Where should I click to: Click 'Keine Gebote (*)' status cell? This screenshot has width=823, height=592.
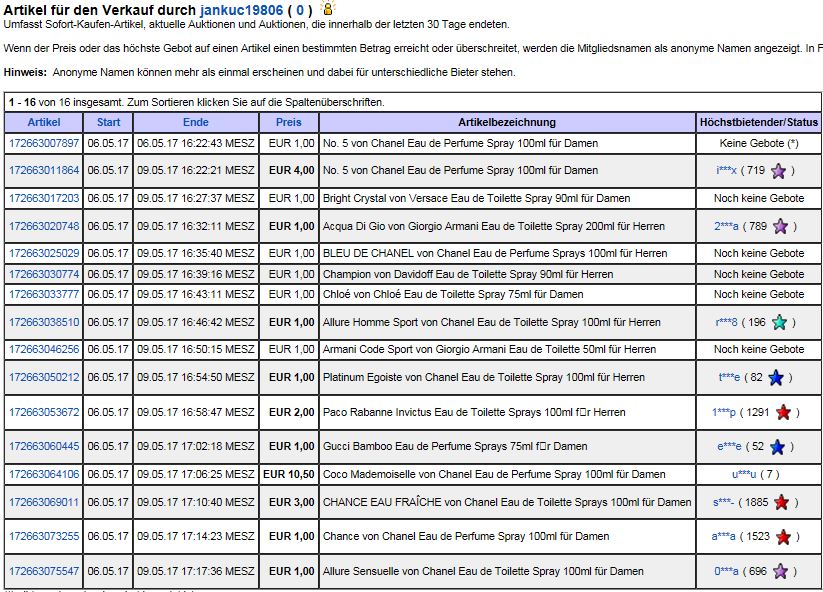(759, 143)
